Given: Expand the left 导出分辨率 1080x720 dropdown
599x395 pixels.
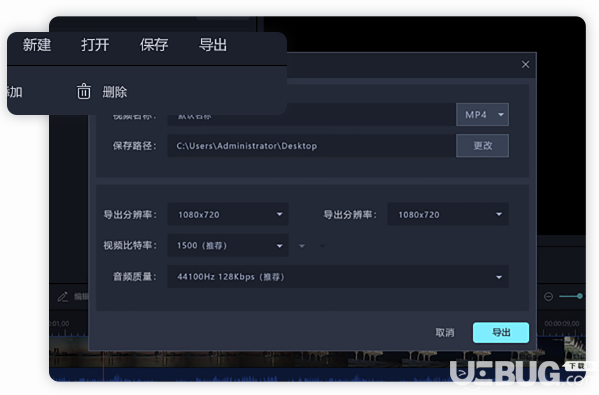Looking at the screenshot, I should [x=228, y=214].
